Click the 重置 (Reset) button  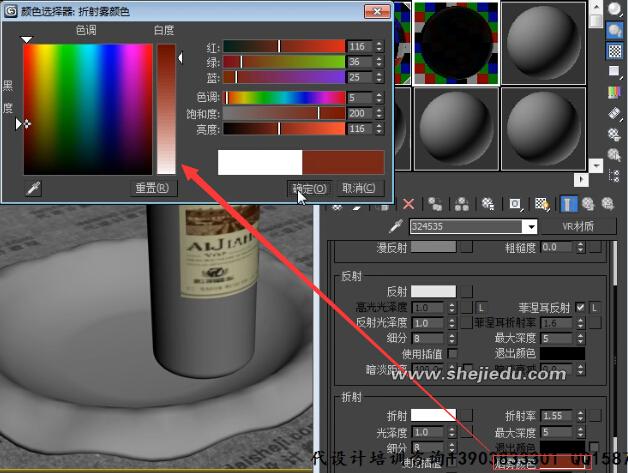[x=153, y=187]
